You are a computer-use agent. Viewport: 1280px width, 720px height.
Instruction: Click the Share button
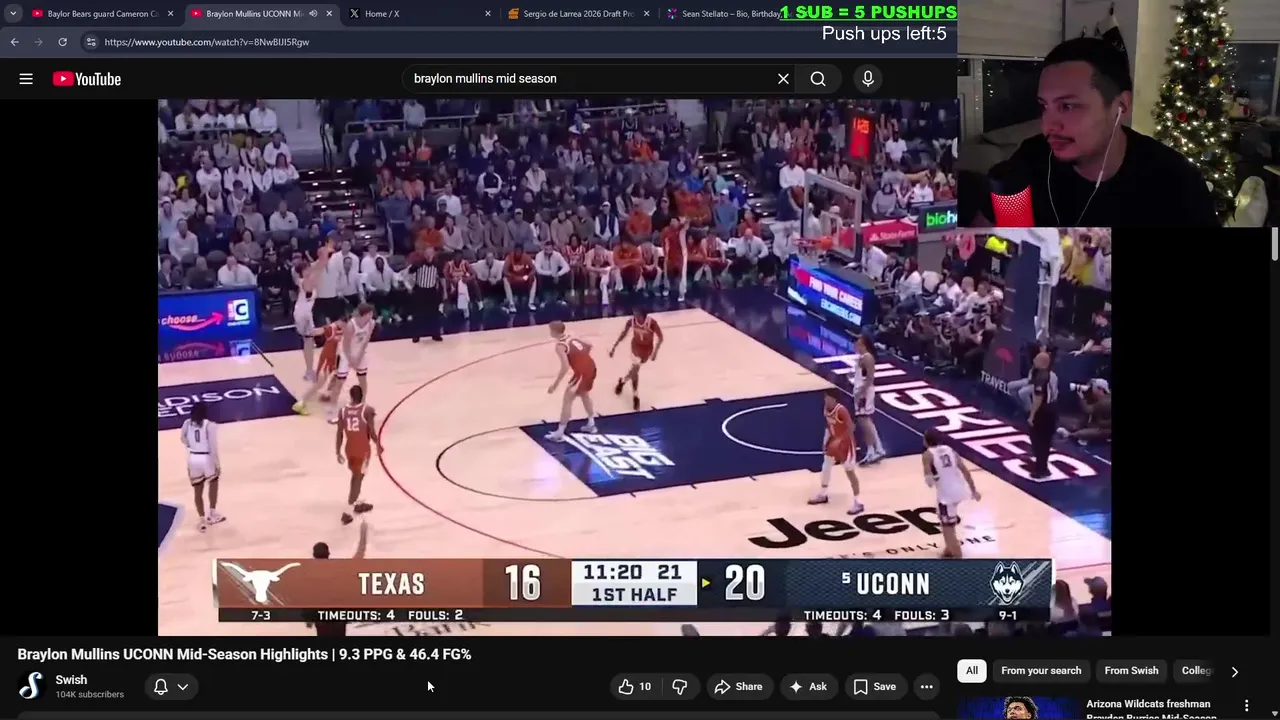738,686
